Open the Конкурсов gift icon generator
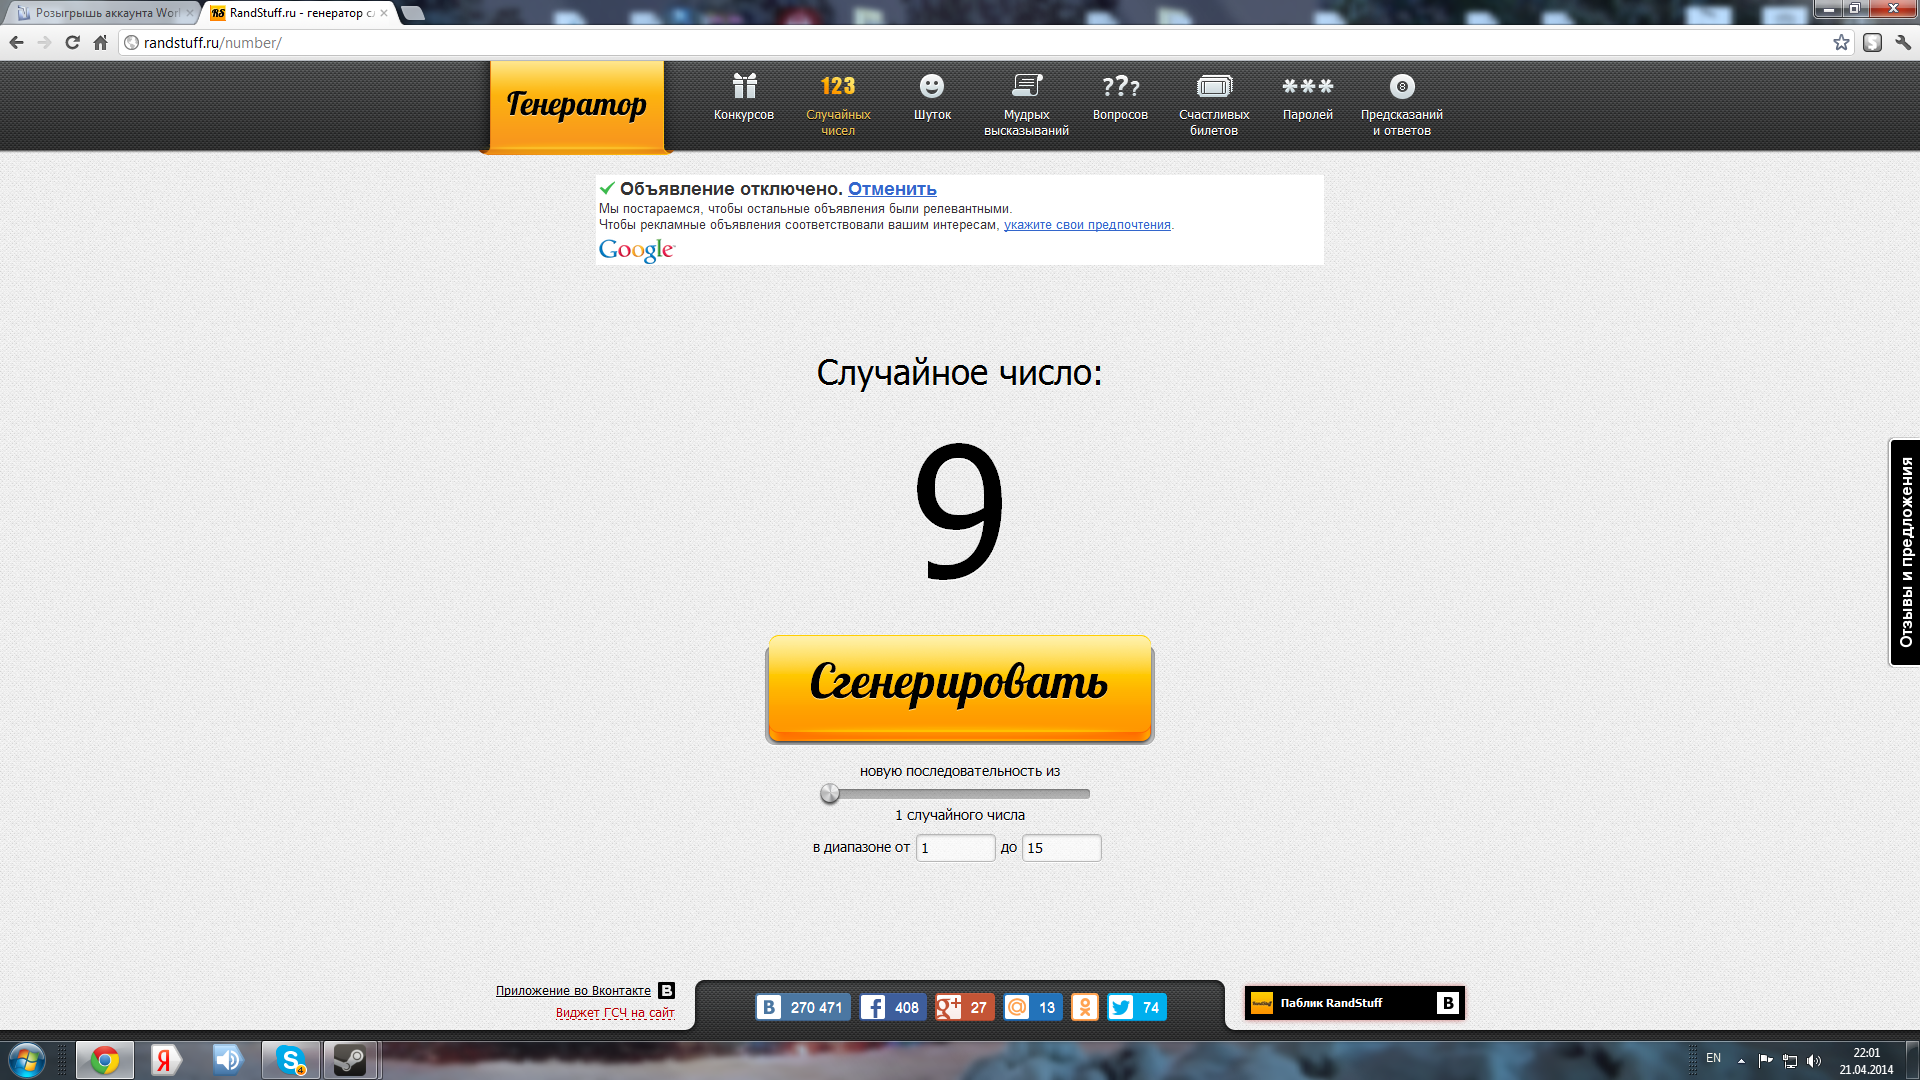 (743, 98)
